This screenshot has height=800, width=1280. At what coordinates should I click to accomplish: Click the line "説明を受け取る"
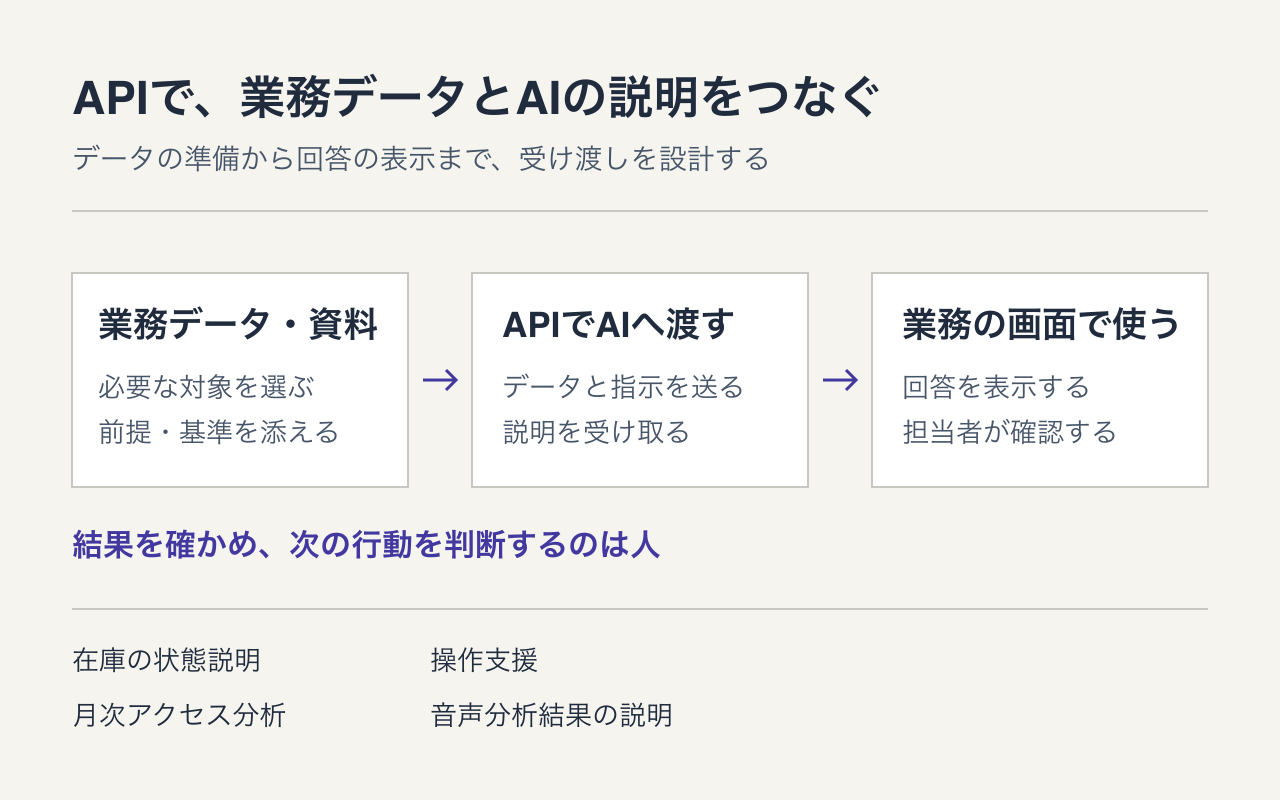pos(596,432)
